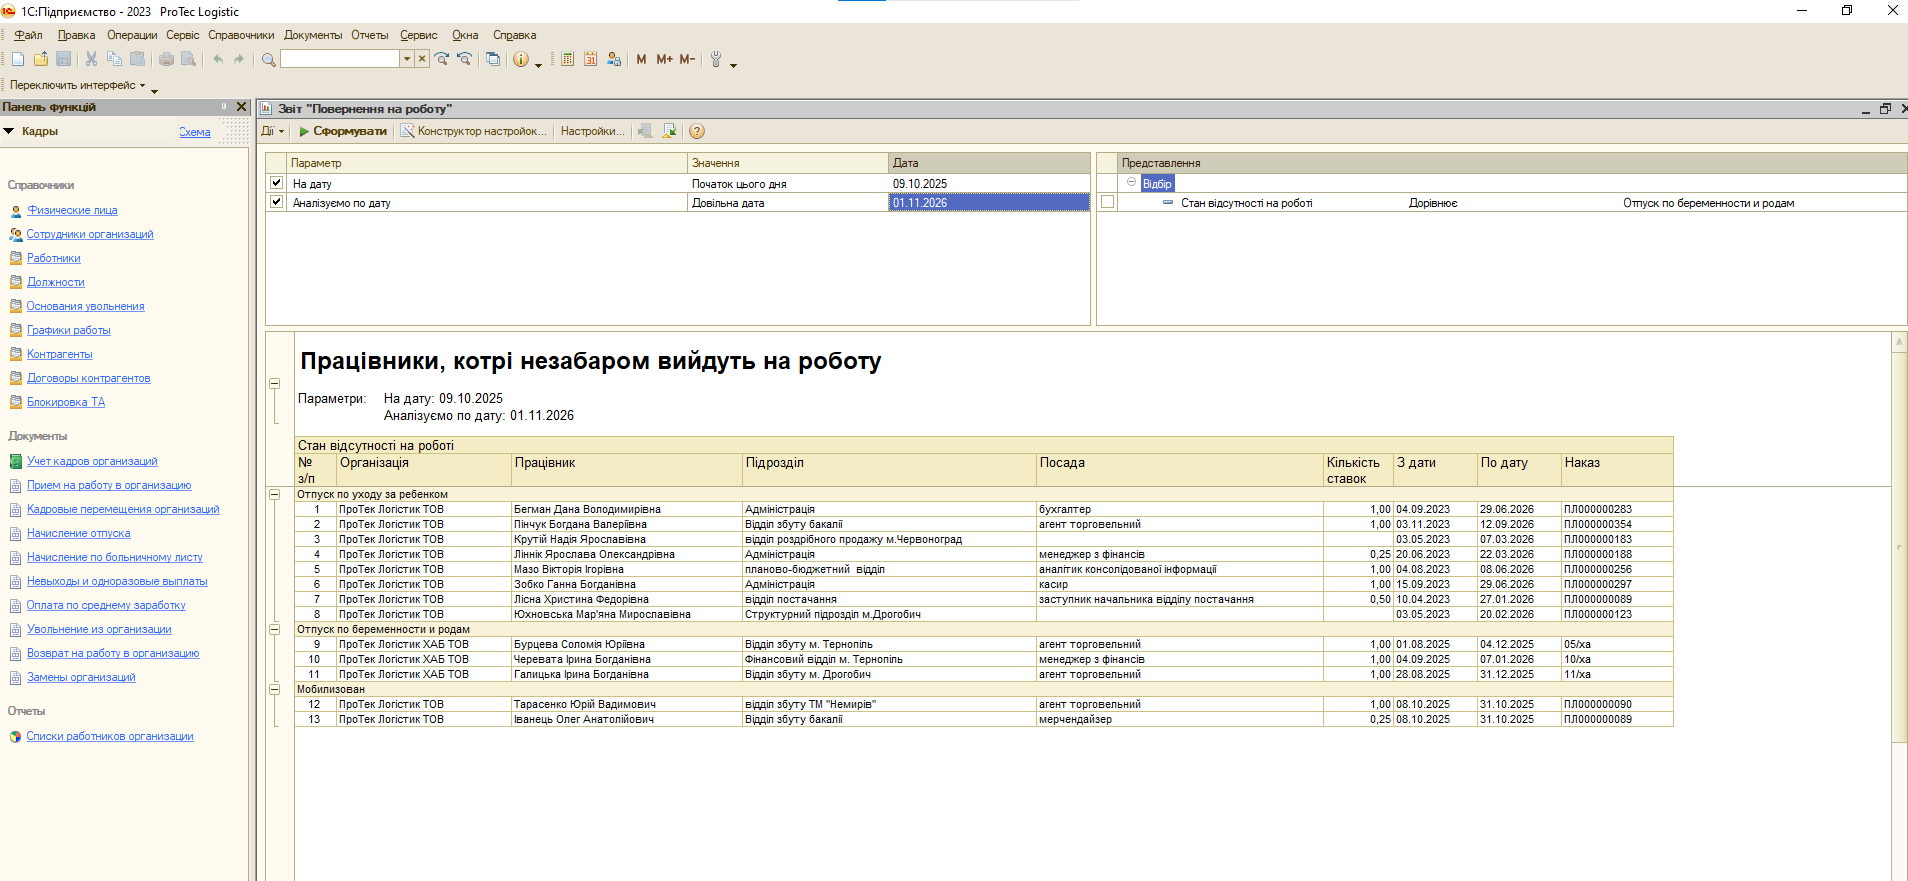The height and width of the screenshot is (881, 1908).
Task: Collapse the 'Отпуск по уходу за ребенком' group
Action: pos(275,494)
